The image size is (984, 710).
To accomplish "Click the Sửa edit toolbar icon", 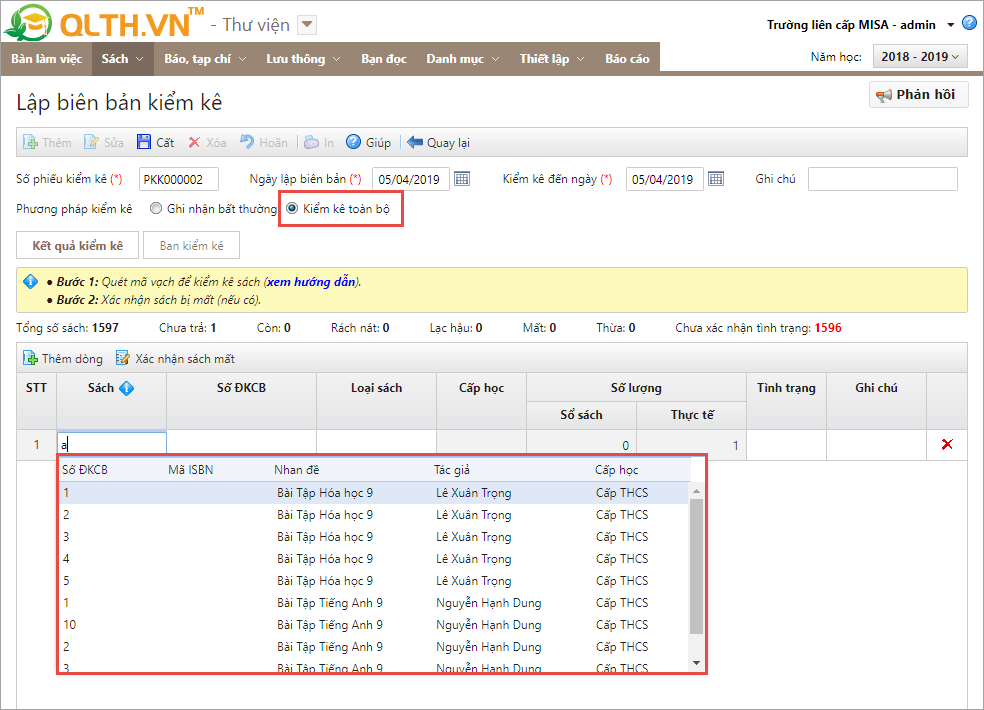I will pyautogui.click(x=91, y=143).
